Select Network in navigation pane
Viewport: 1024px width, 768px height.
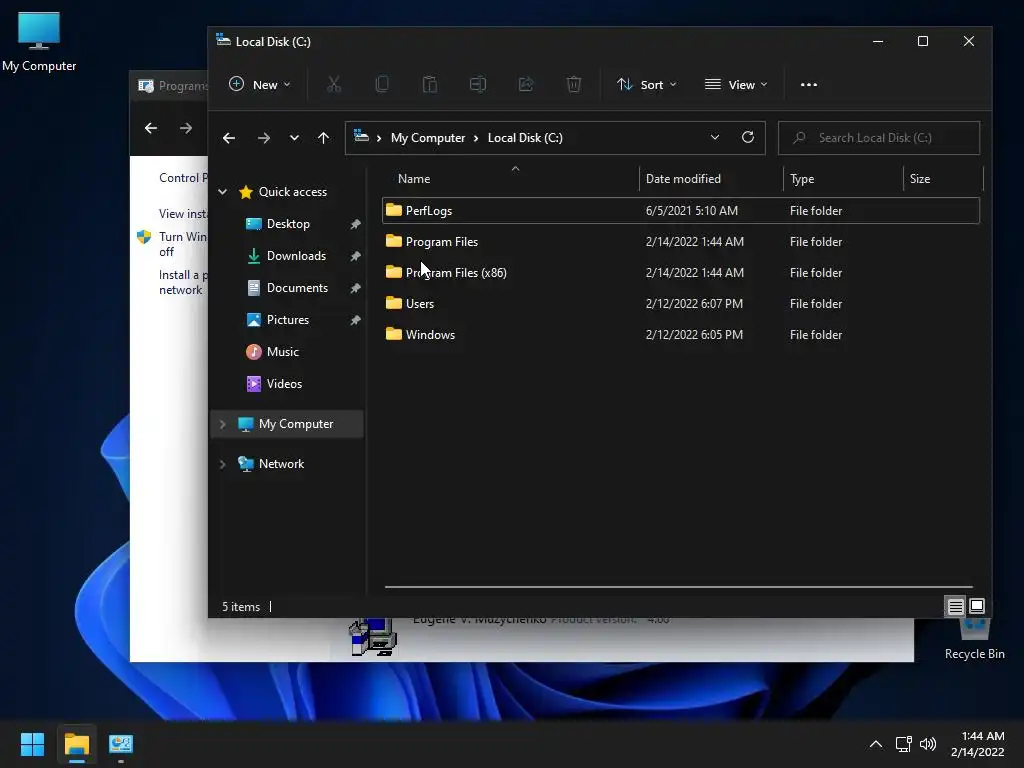(281, 464)
